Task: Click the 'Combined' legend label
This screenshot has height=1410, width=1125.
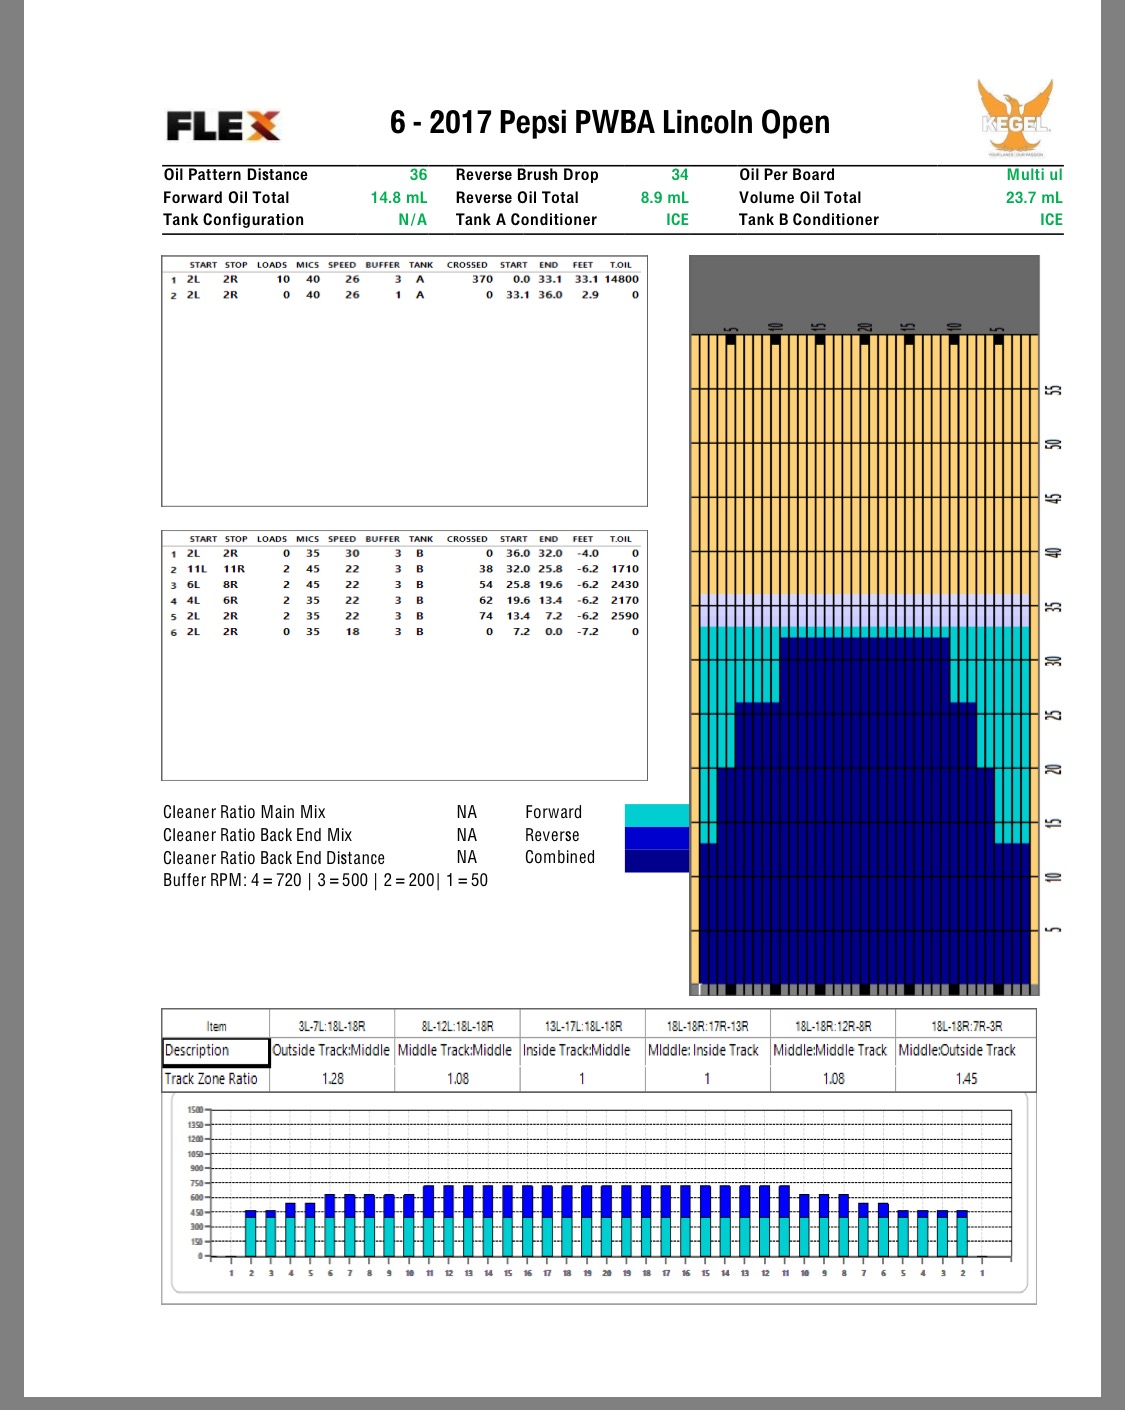Action: tap(560, 858)
